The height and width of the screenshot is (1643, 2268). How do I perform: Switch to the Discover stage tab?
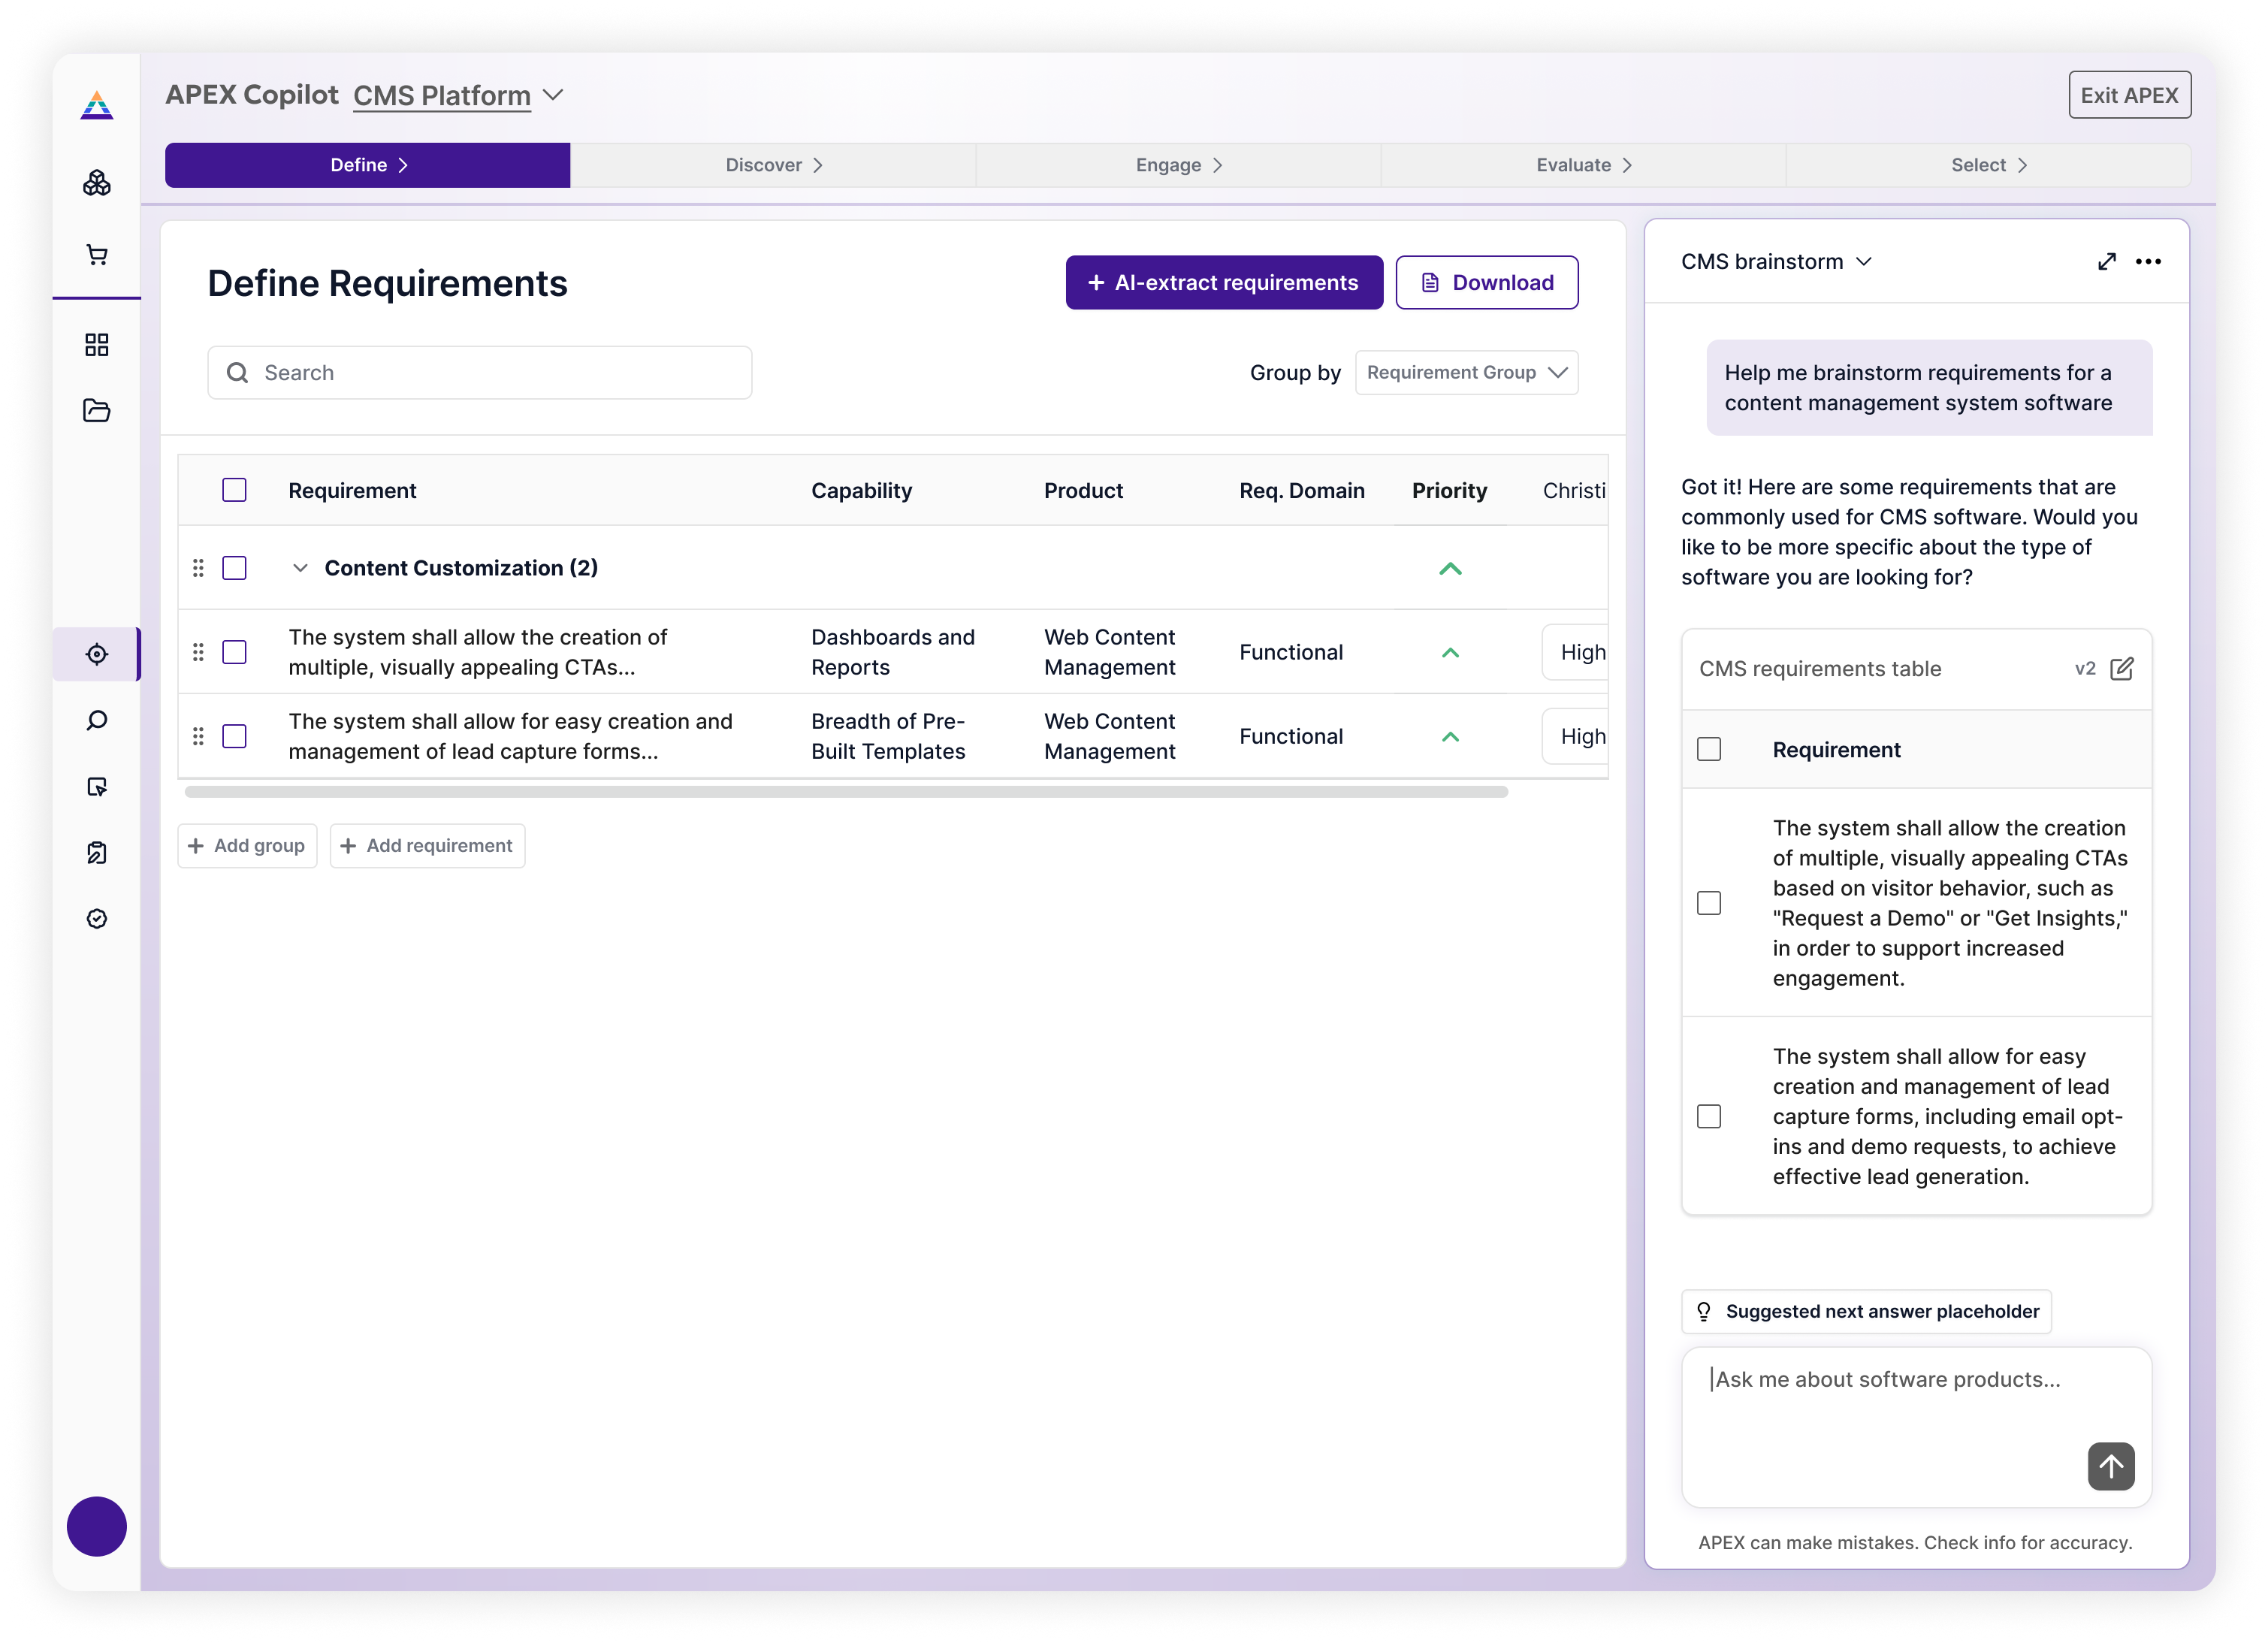(x=773, y=165)
